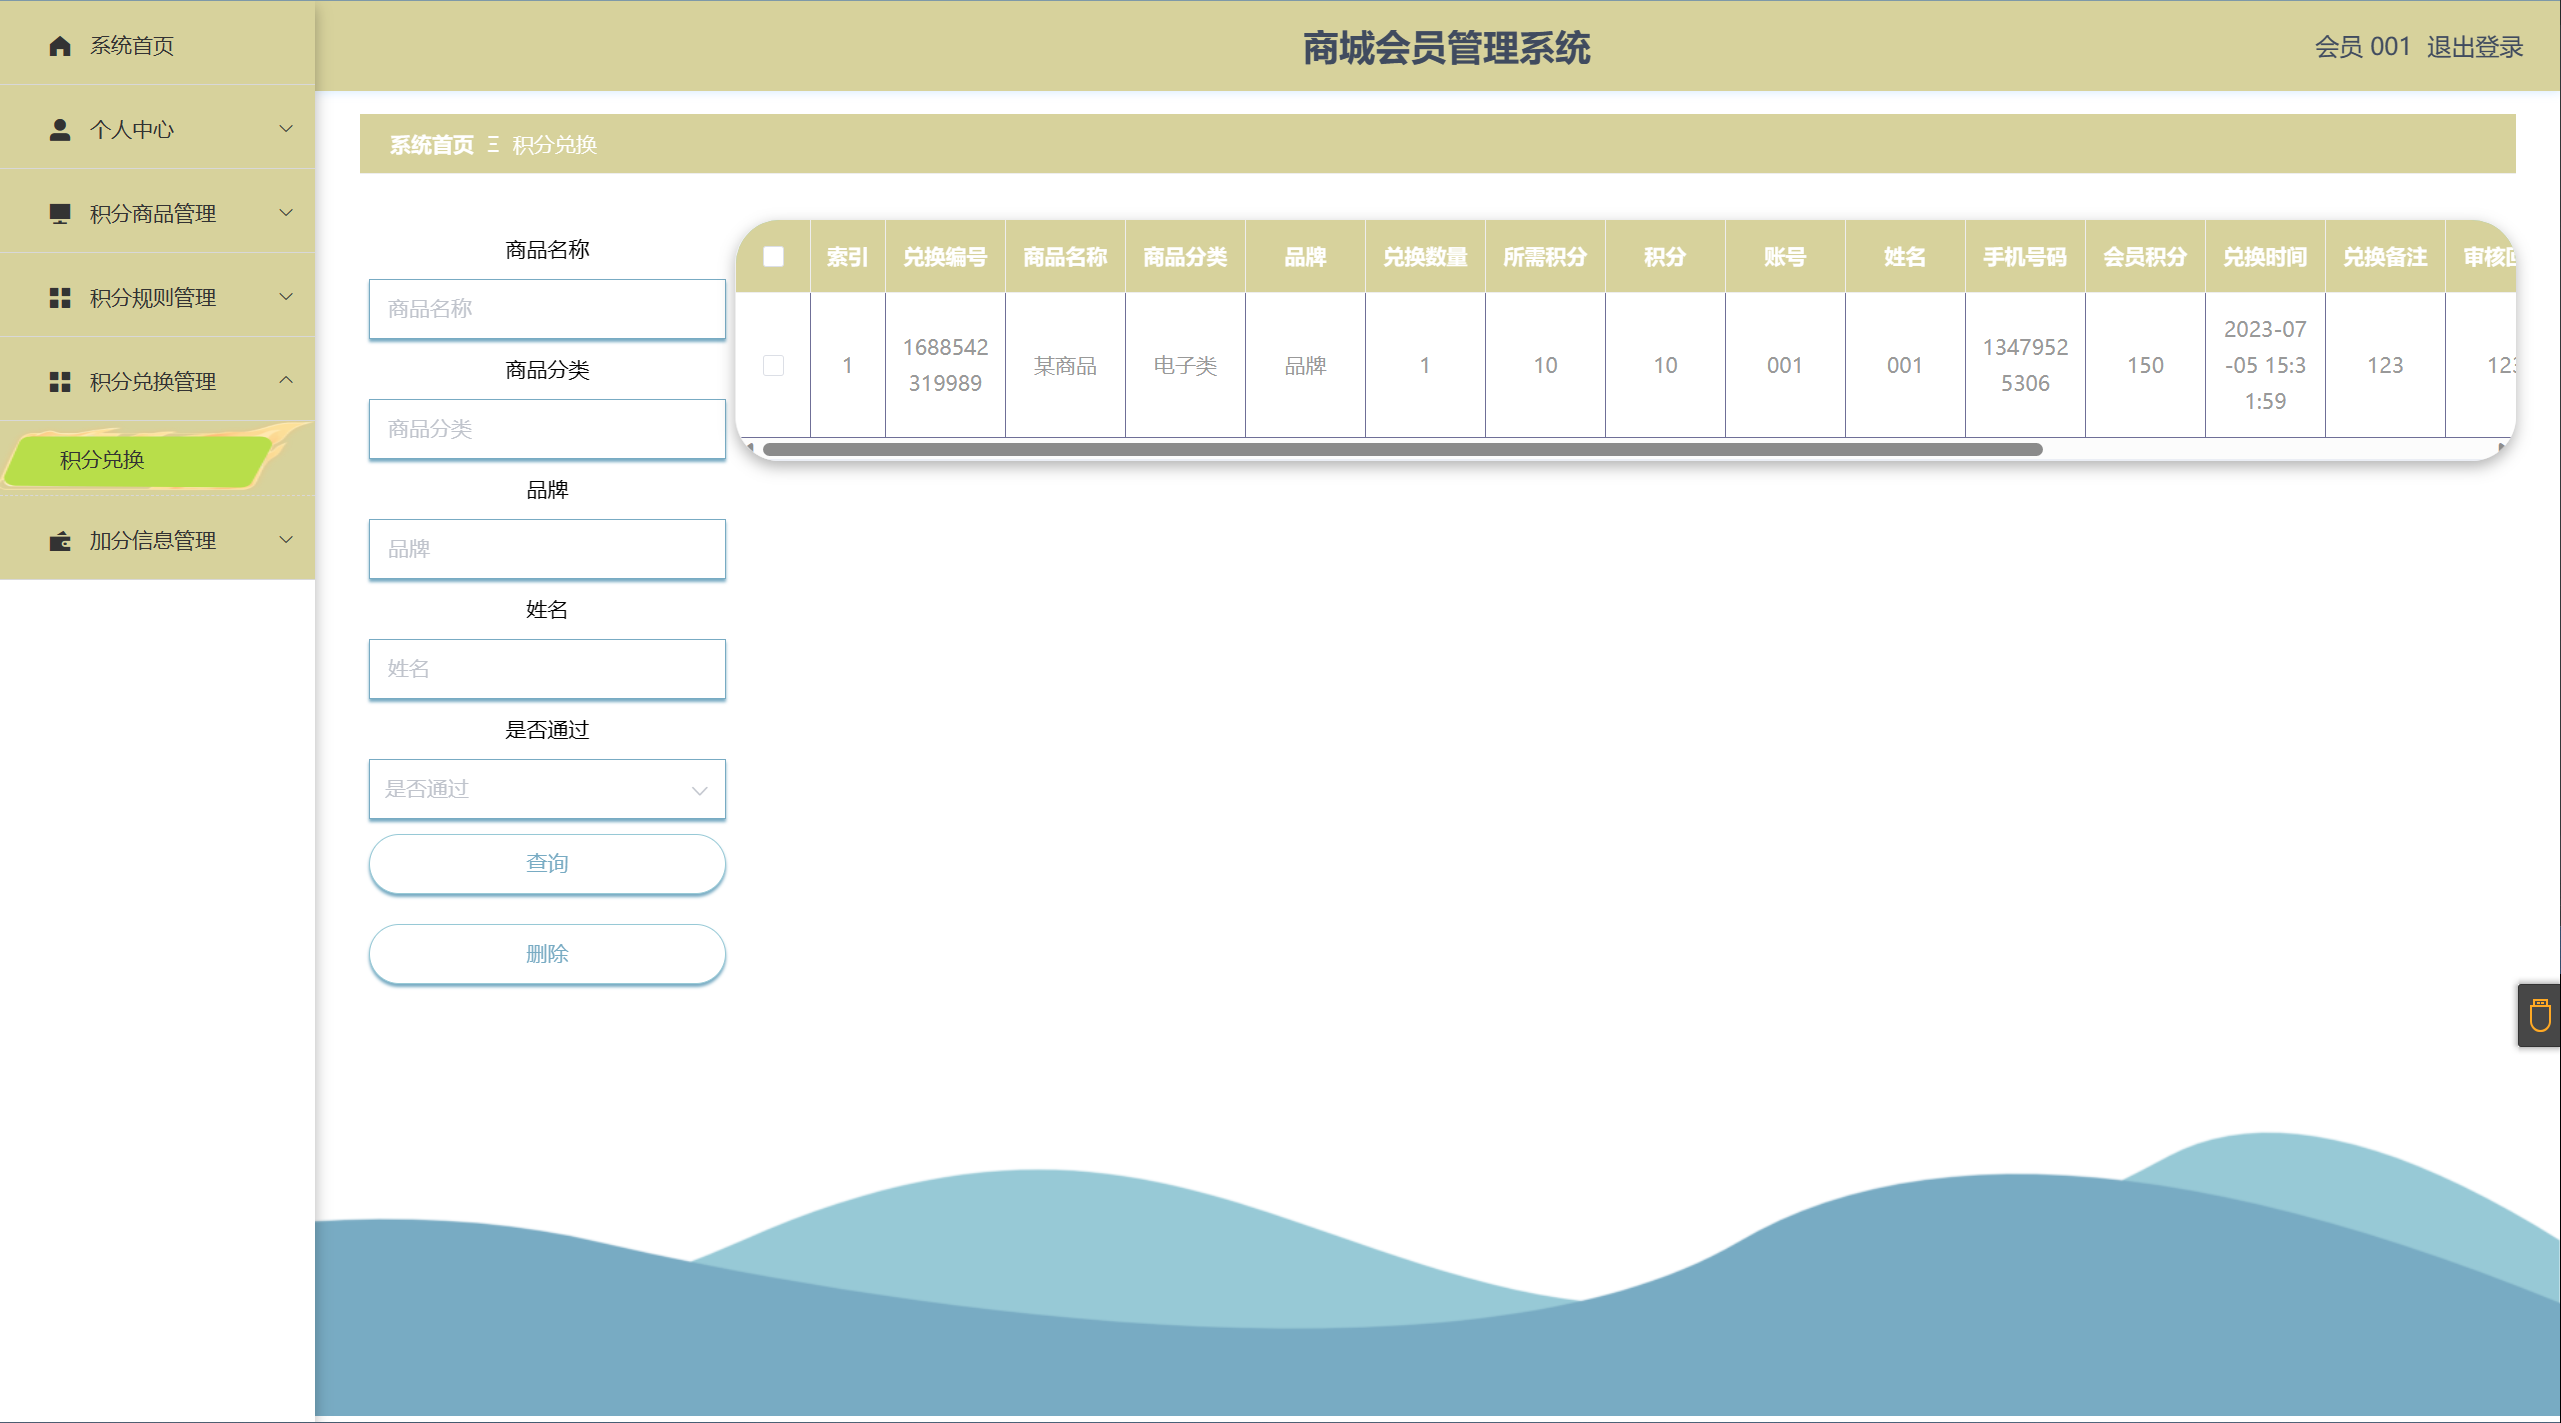Click the monitor icon for 积分商品管理
The width and height of the screenshot is (2561, 1423).
point(60,214)
